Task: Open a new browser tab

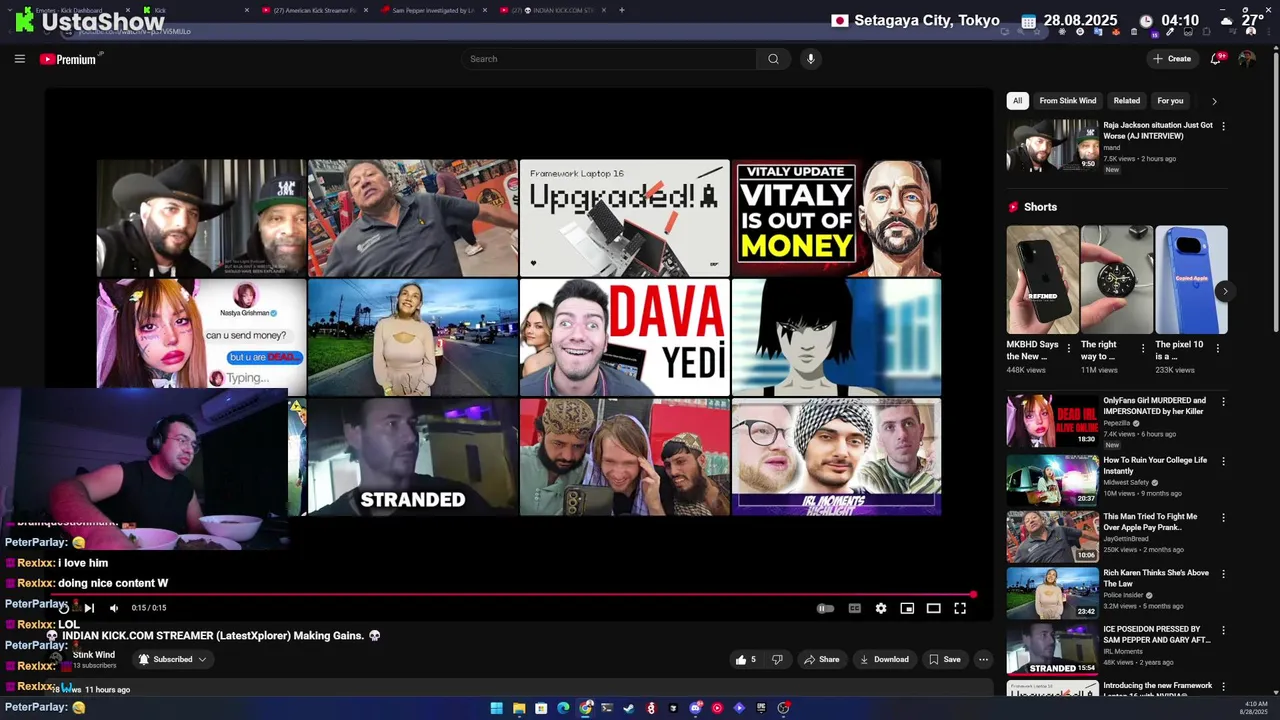Action: tap(622, 10)
